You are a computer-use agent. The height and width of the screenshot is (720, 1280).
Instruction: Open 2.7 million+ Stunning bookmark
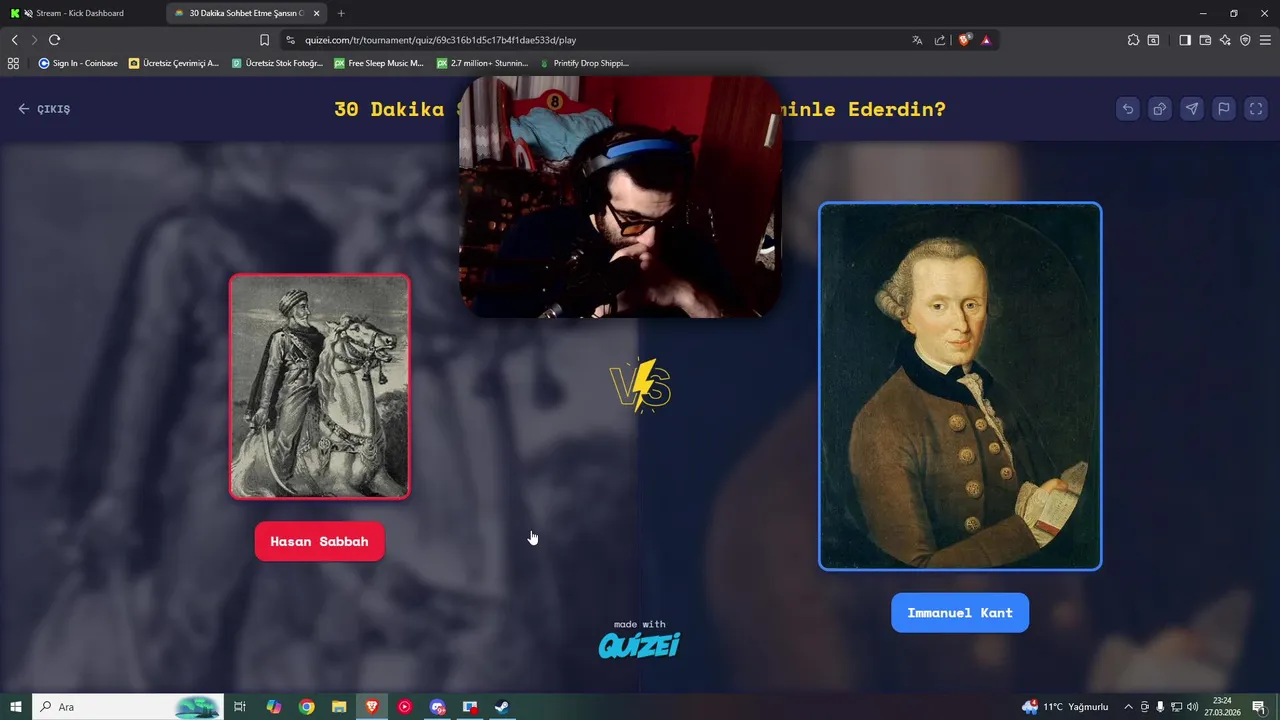[x=482, y=63]
